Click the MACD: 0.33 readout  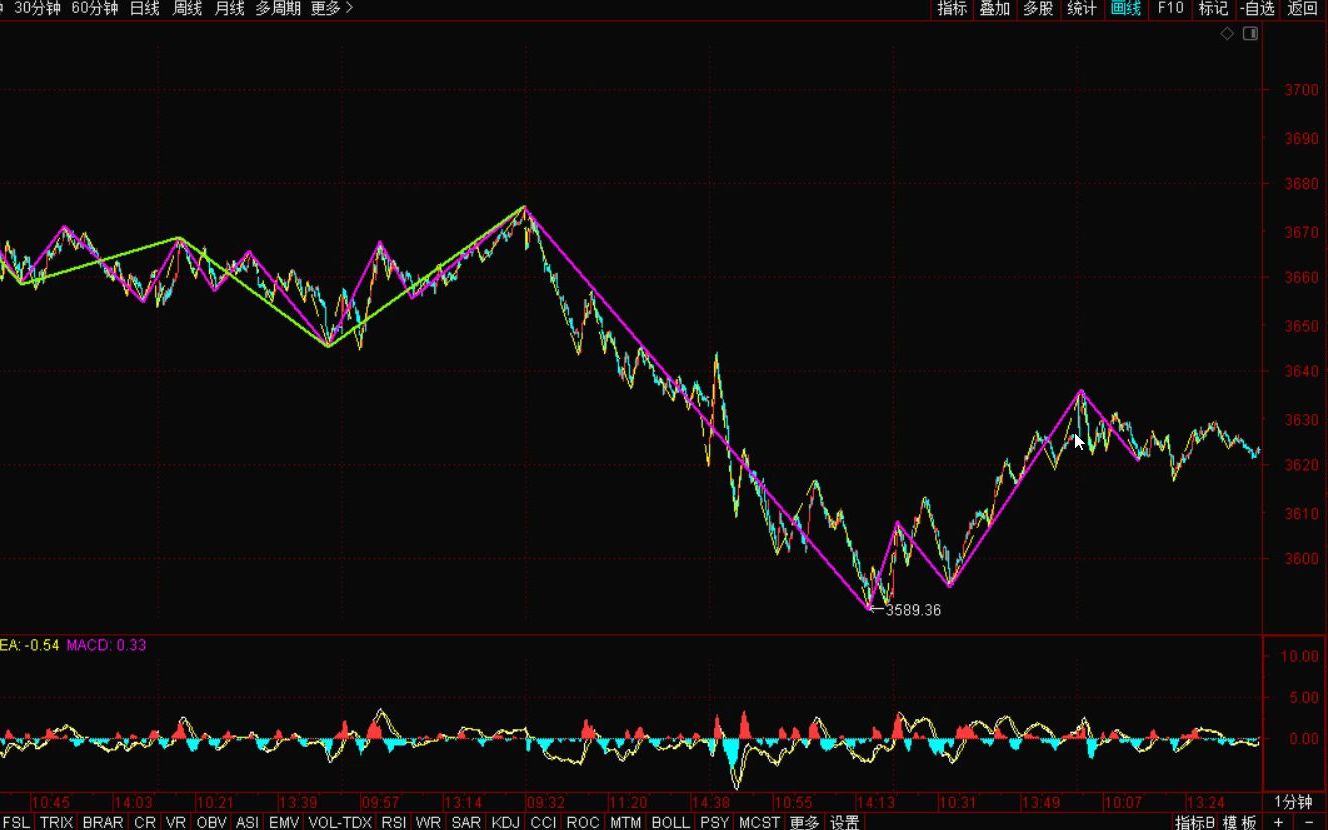pyautogui.click(x=106, y=645)
